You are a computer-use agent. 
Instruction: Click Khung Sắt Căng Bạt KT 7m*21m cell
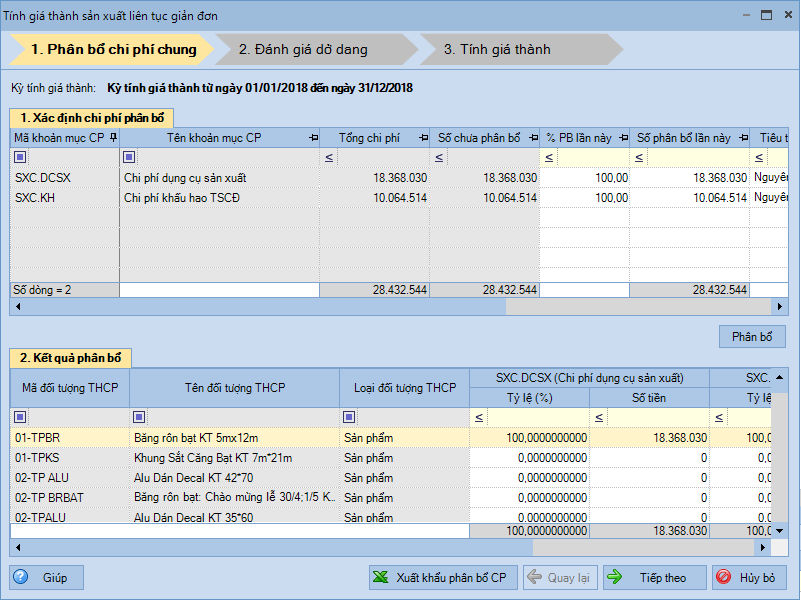(234, 458)
